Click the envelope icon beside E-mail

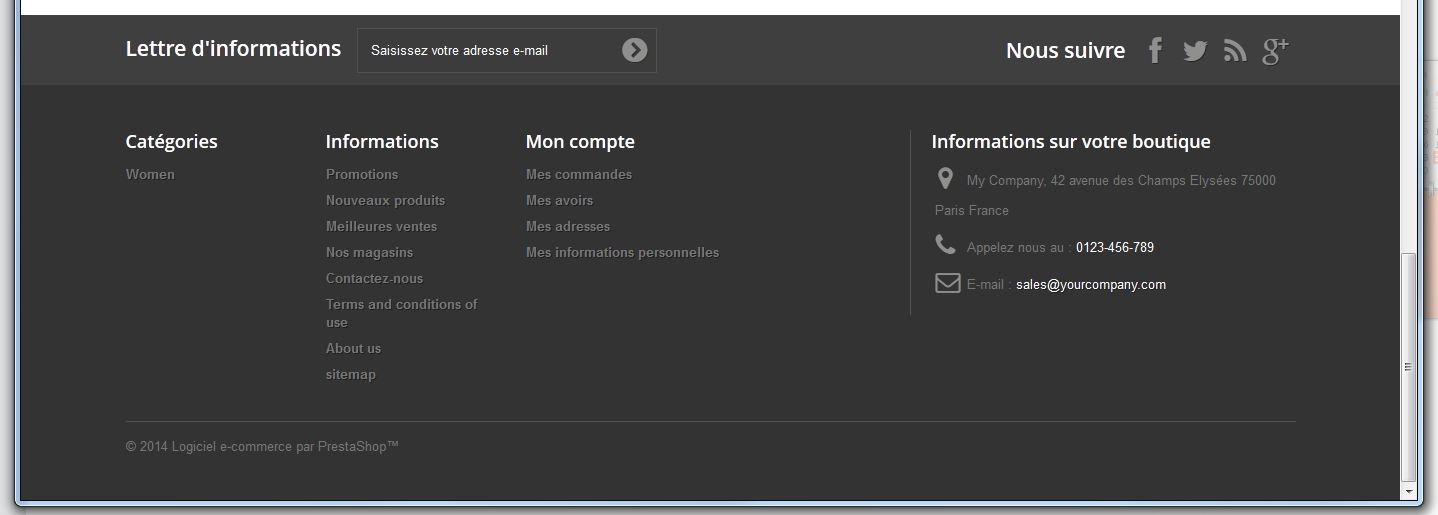click(947, 283)
